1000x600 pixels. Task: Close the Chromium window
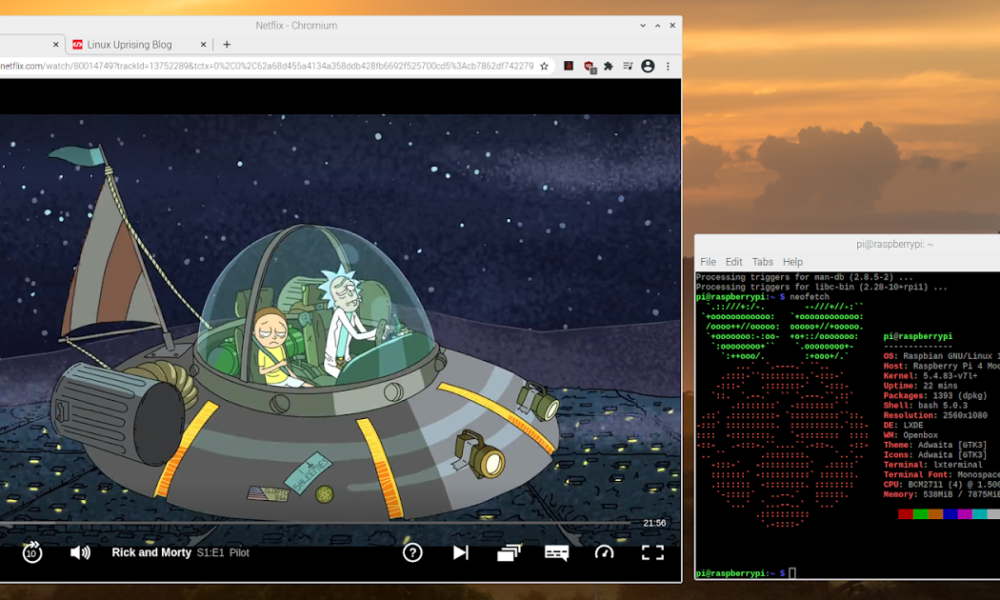[x=672, y=26]
